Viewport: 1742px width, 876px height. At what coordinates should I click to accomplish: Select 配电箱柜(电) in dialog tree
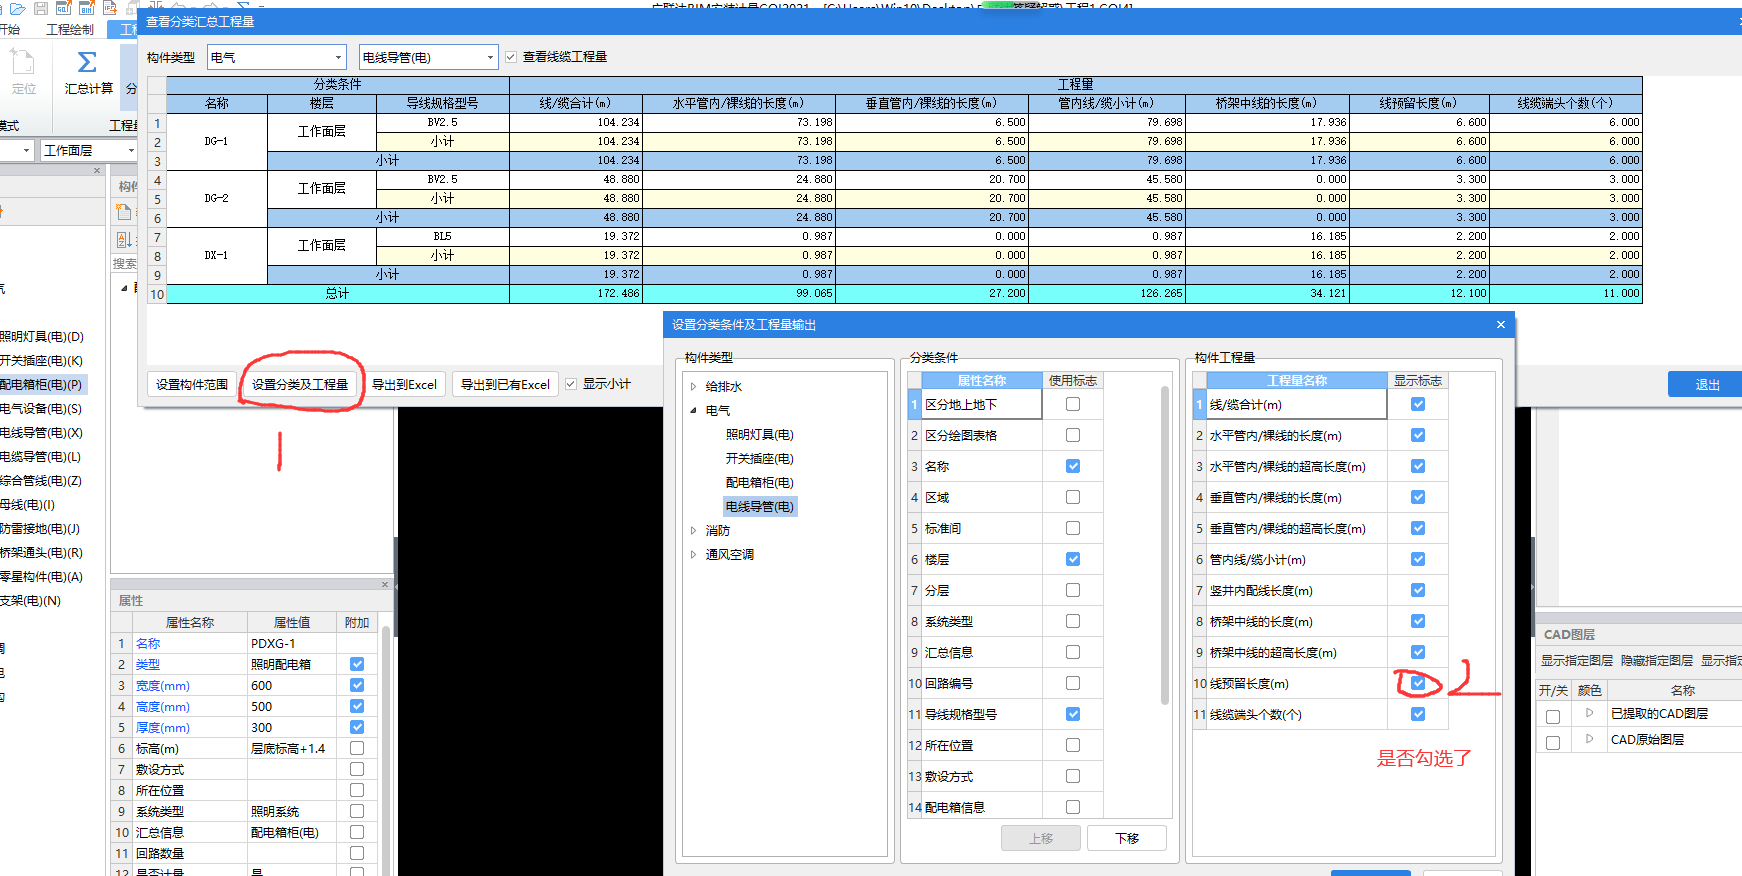pos(759,482)
